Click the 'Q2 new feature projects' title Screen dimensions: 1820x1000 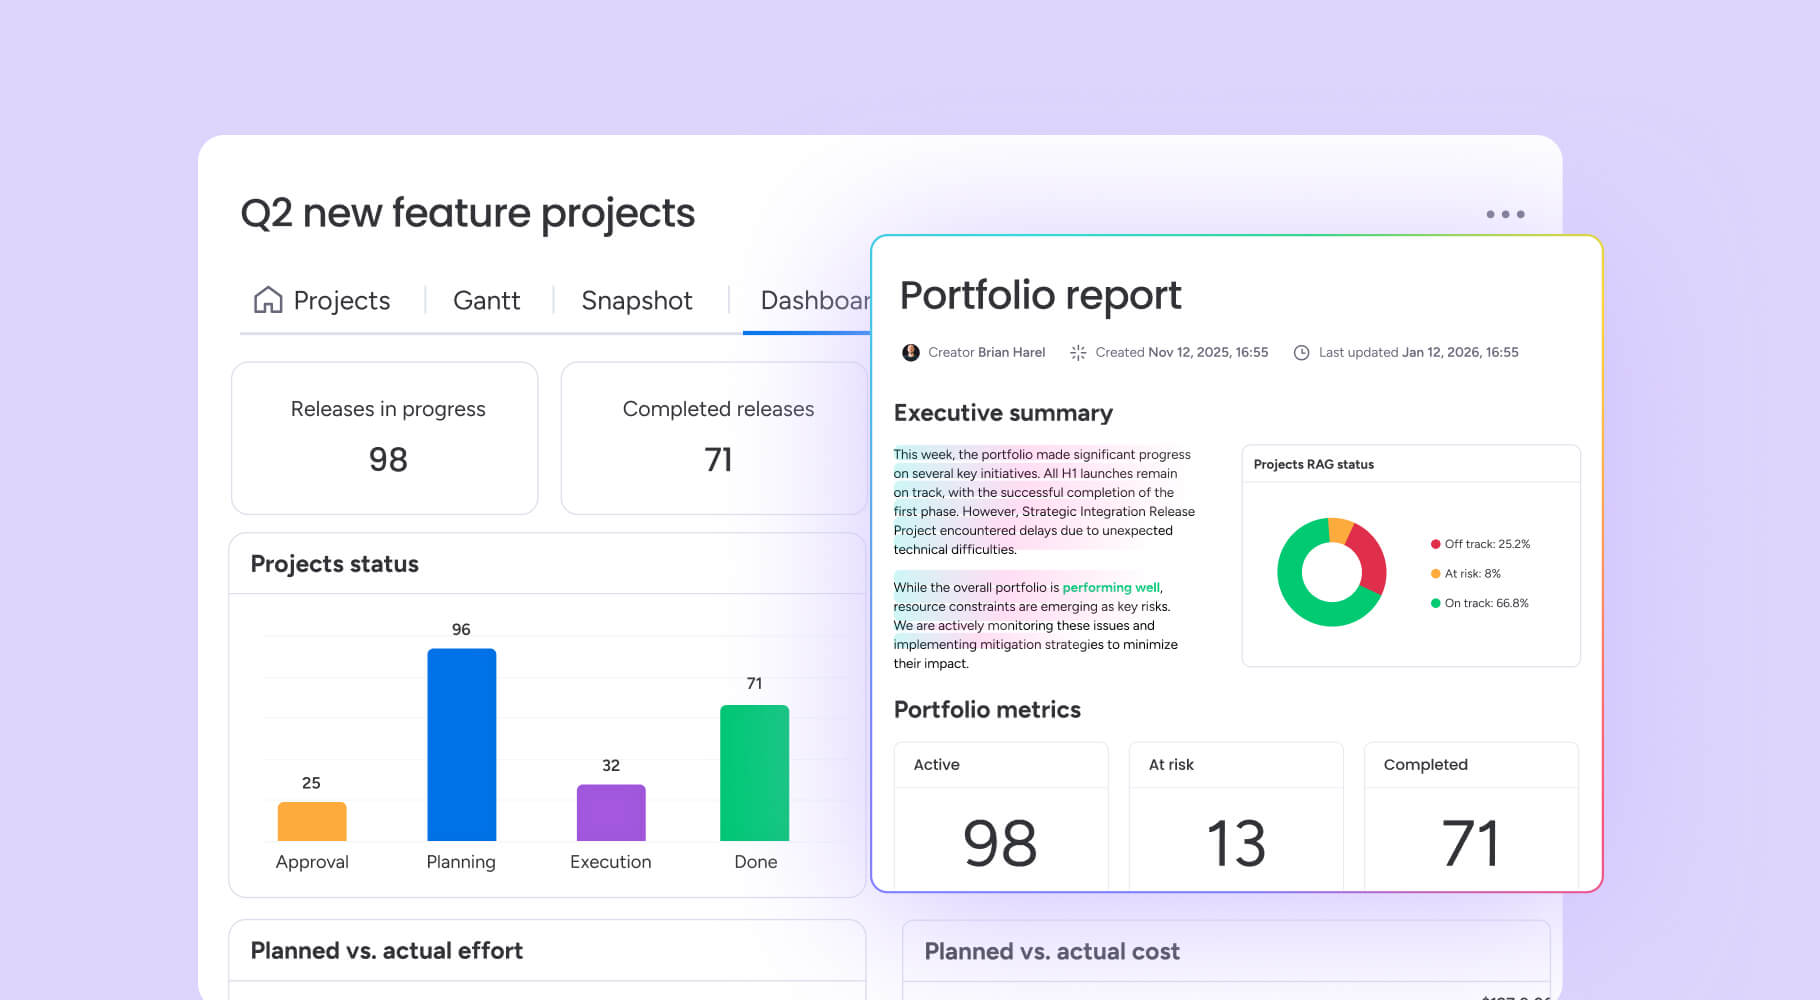[468, 213]
